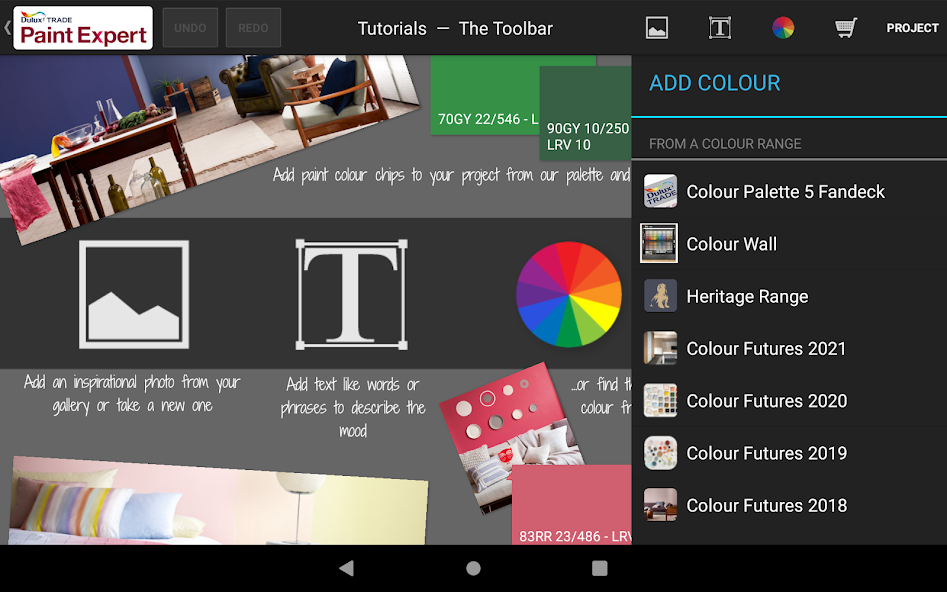Viewport: 947px width, 592px height.
Task: Tap the add photo icon in the toolbar
Action: coord(657,28)
